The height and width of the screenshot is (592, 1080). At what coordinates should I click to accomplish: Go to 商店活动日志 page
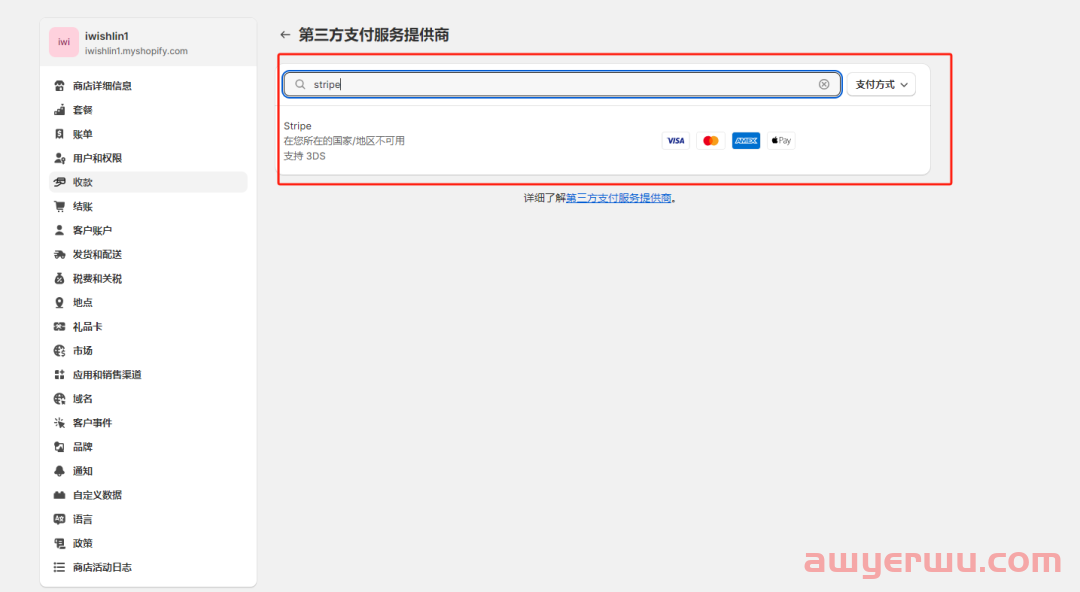148,567
